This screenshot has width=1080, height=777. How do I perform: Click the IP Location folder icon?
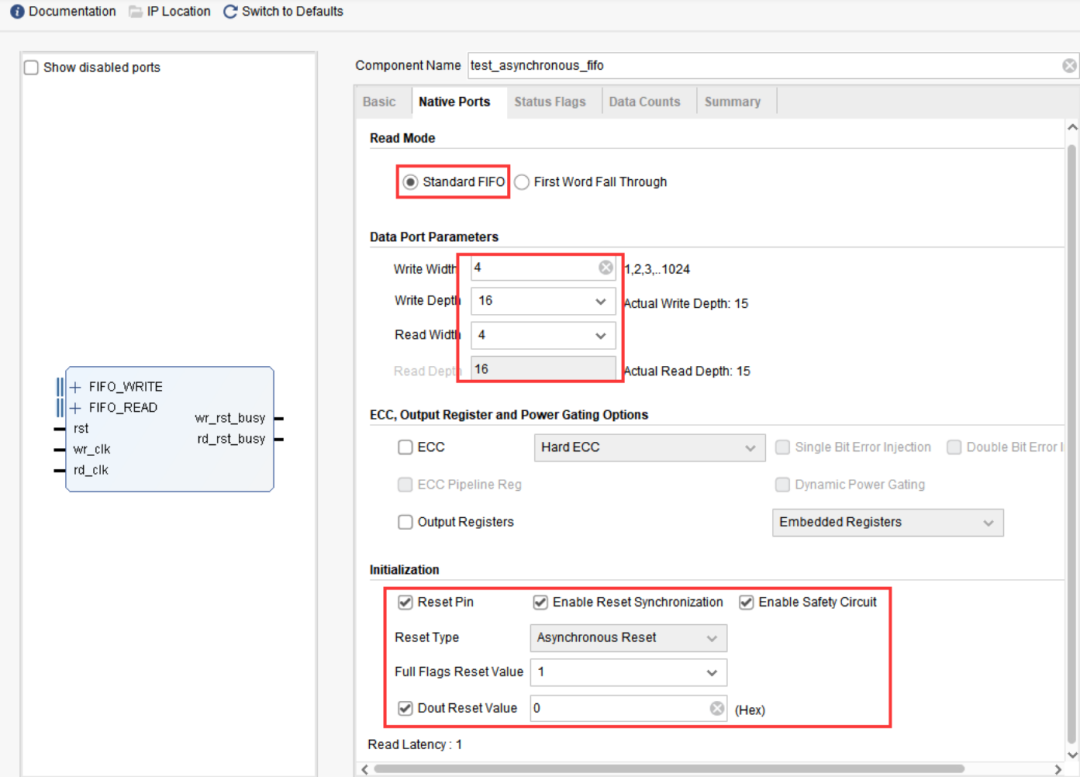tap(136, 12)
